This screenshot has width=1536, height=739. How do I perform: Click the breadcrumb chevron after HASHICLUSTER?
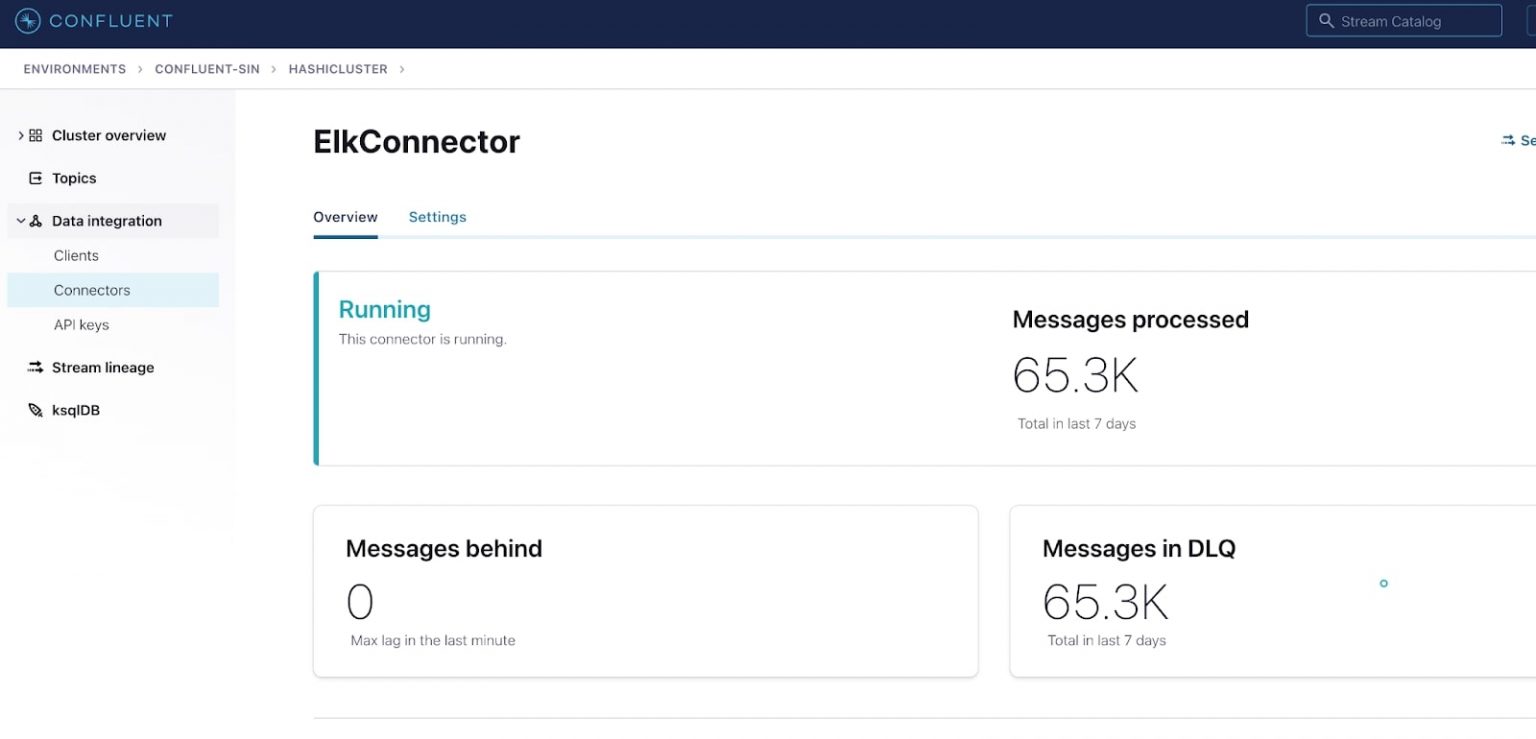401,69
